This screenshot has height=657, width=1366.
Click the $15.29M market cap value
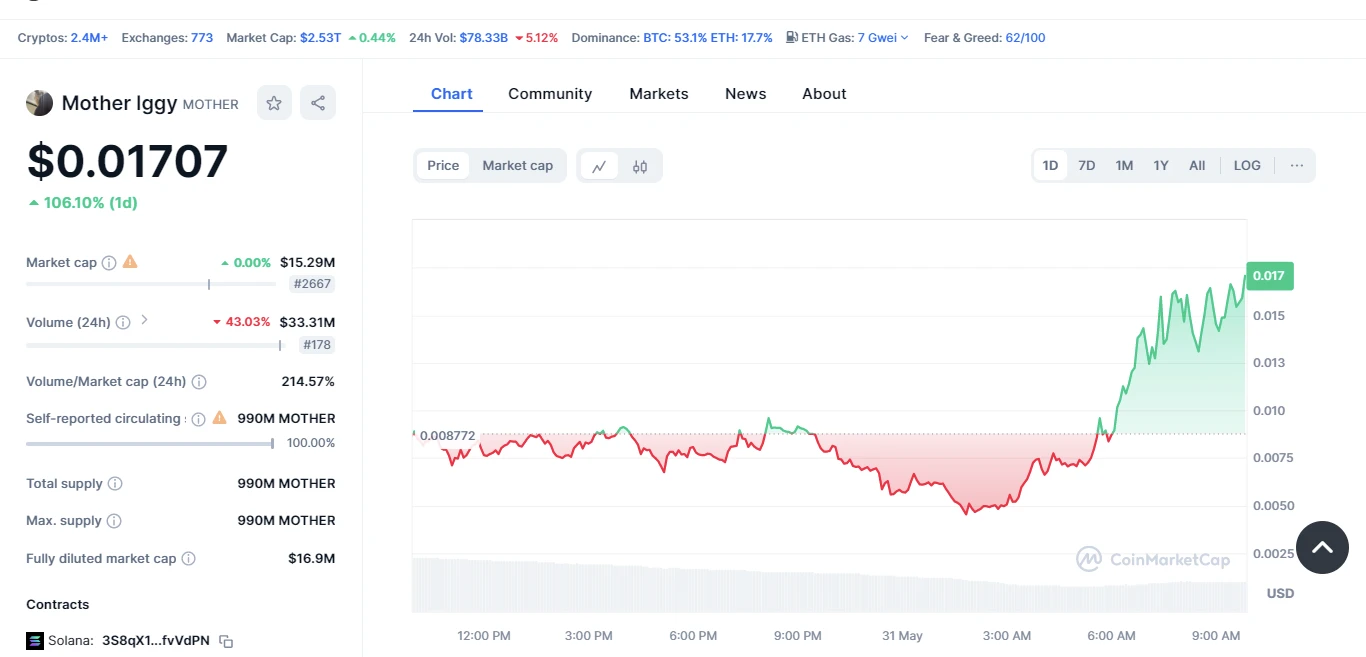(307, 263)
